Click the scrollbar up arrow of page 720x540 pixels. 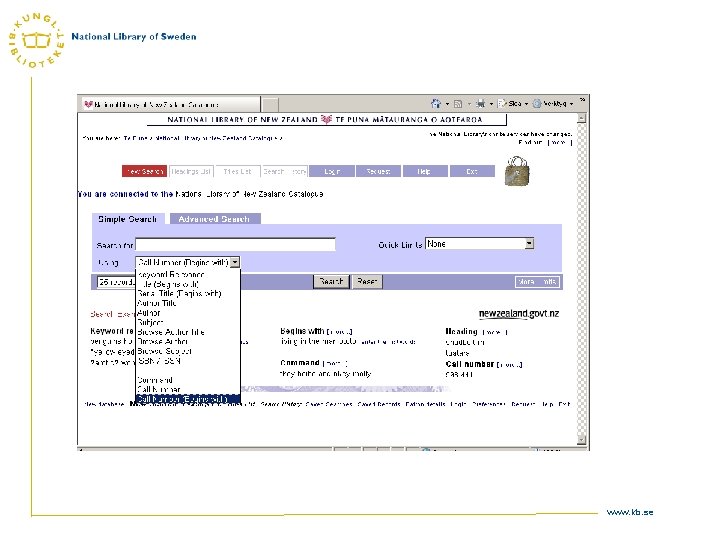point(581,118)
